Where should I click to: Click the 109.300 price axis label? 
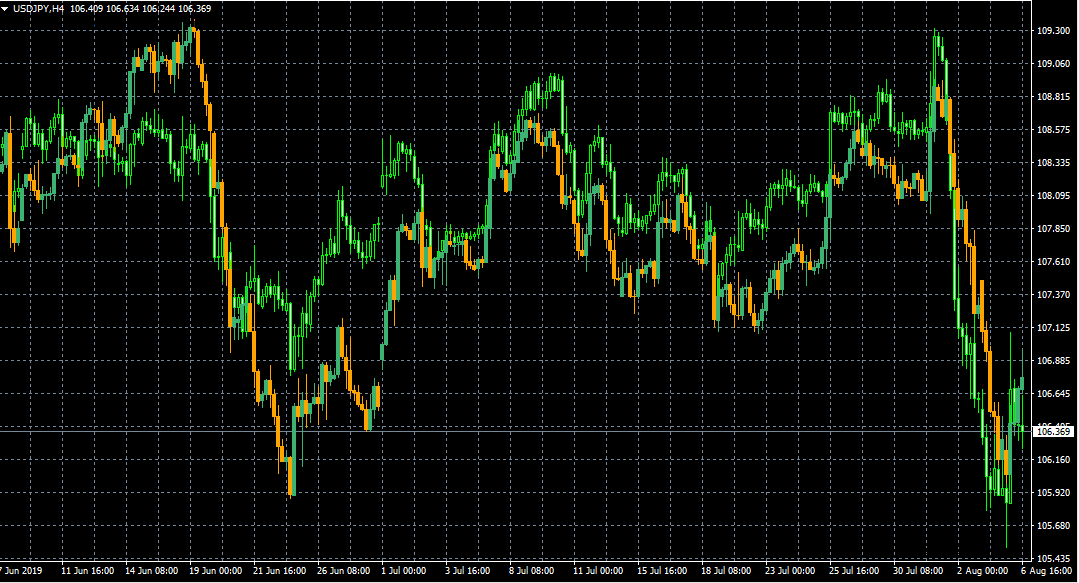(x=1053, y=31)
